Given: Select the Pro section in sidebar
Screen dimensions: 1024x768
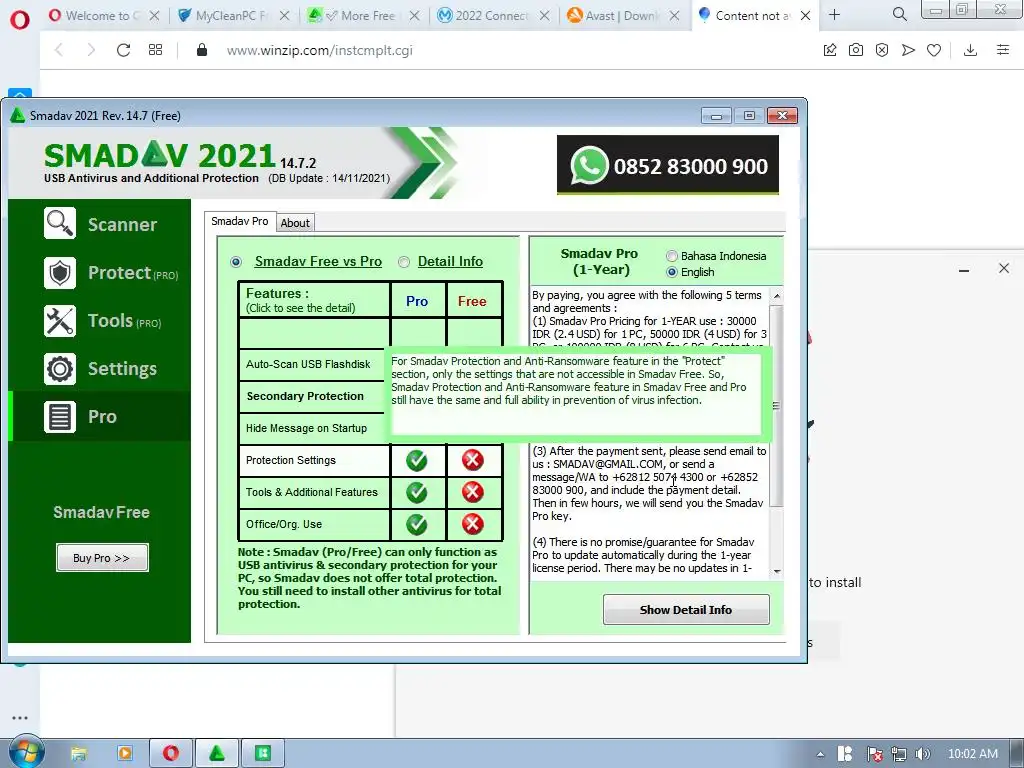Looking at the screenshot, I should click(100, 416).
